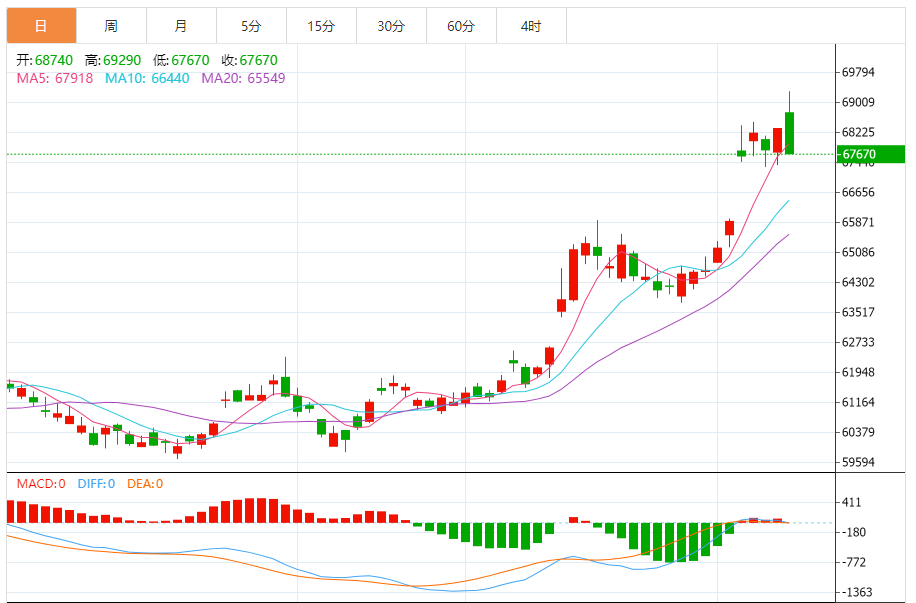
Task: Open the 15分 timeframe tab
Action: pos(321,26)
